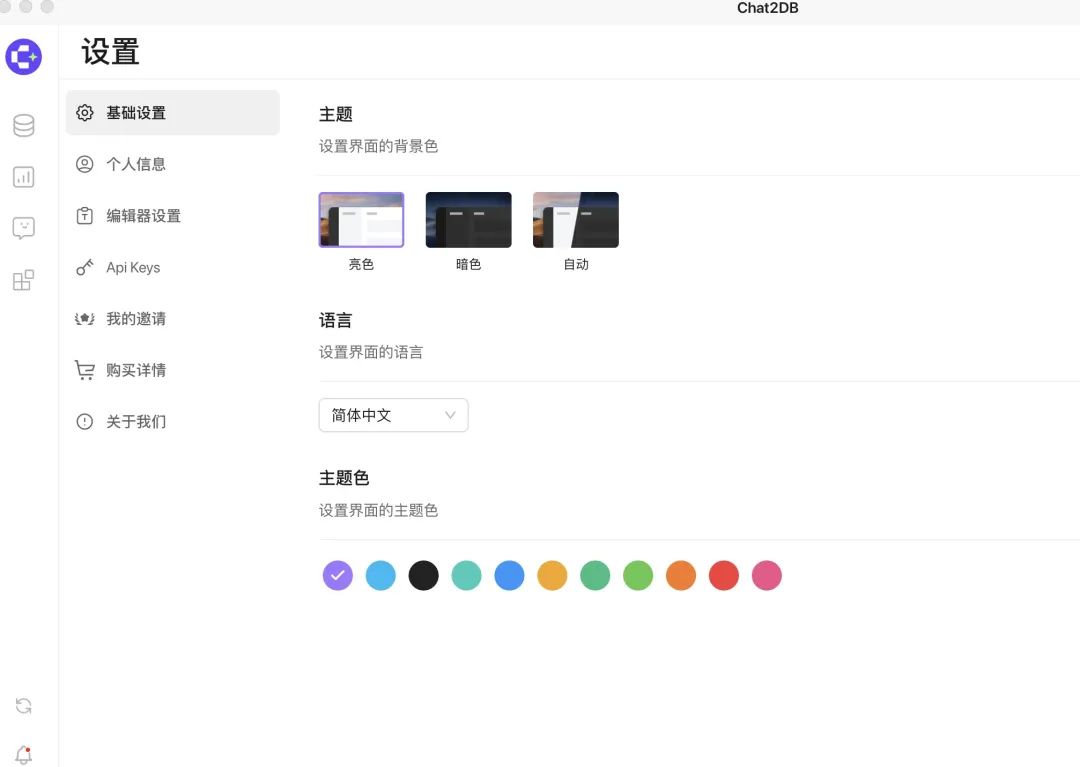The height and width of the screenshot is (767, 1080).
Task: Open the database connections icon in sidebar
Action: [23, 125]
